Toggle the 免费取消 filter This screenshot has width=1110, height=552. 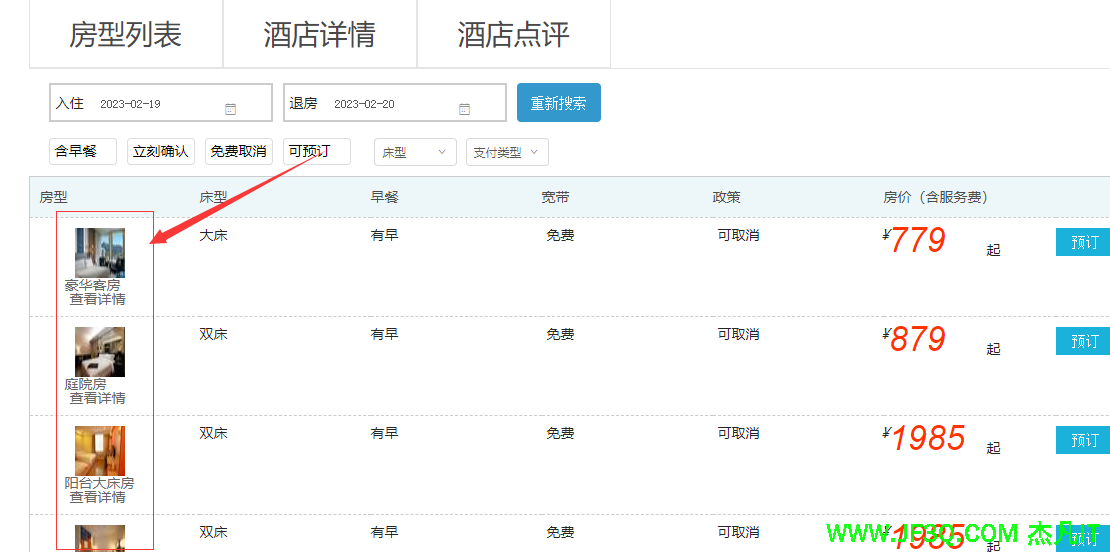[239, 152]
